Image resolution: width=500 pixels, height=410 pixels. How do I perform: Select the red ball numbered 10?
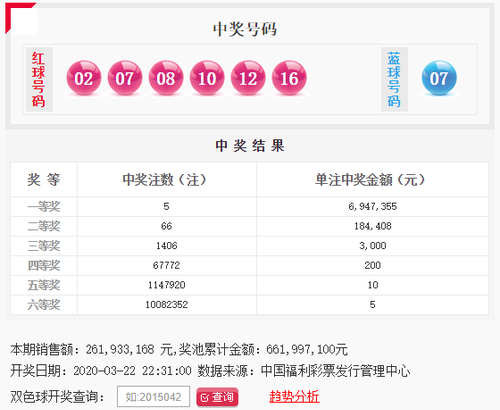(207, 78)
